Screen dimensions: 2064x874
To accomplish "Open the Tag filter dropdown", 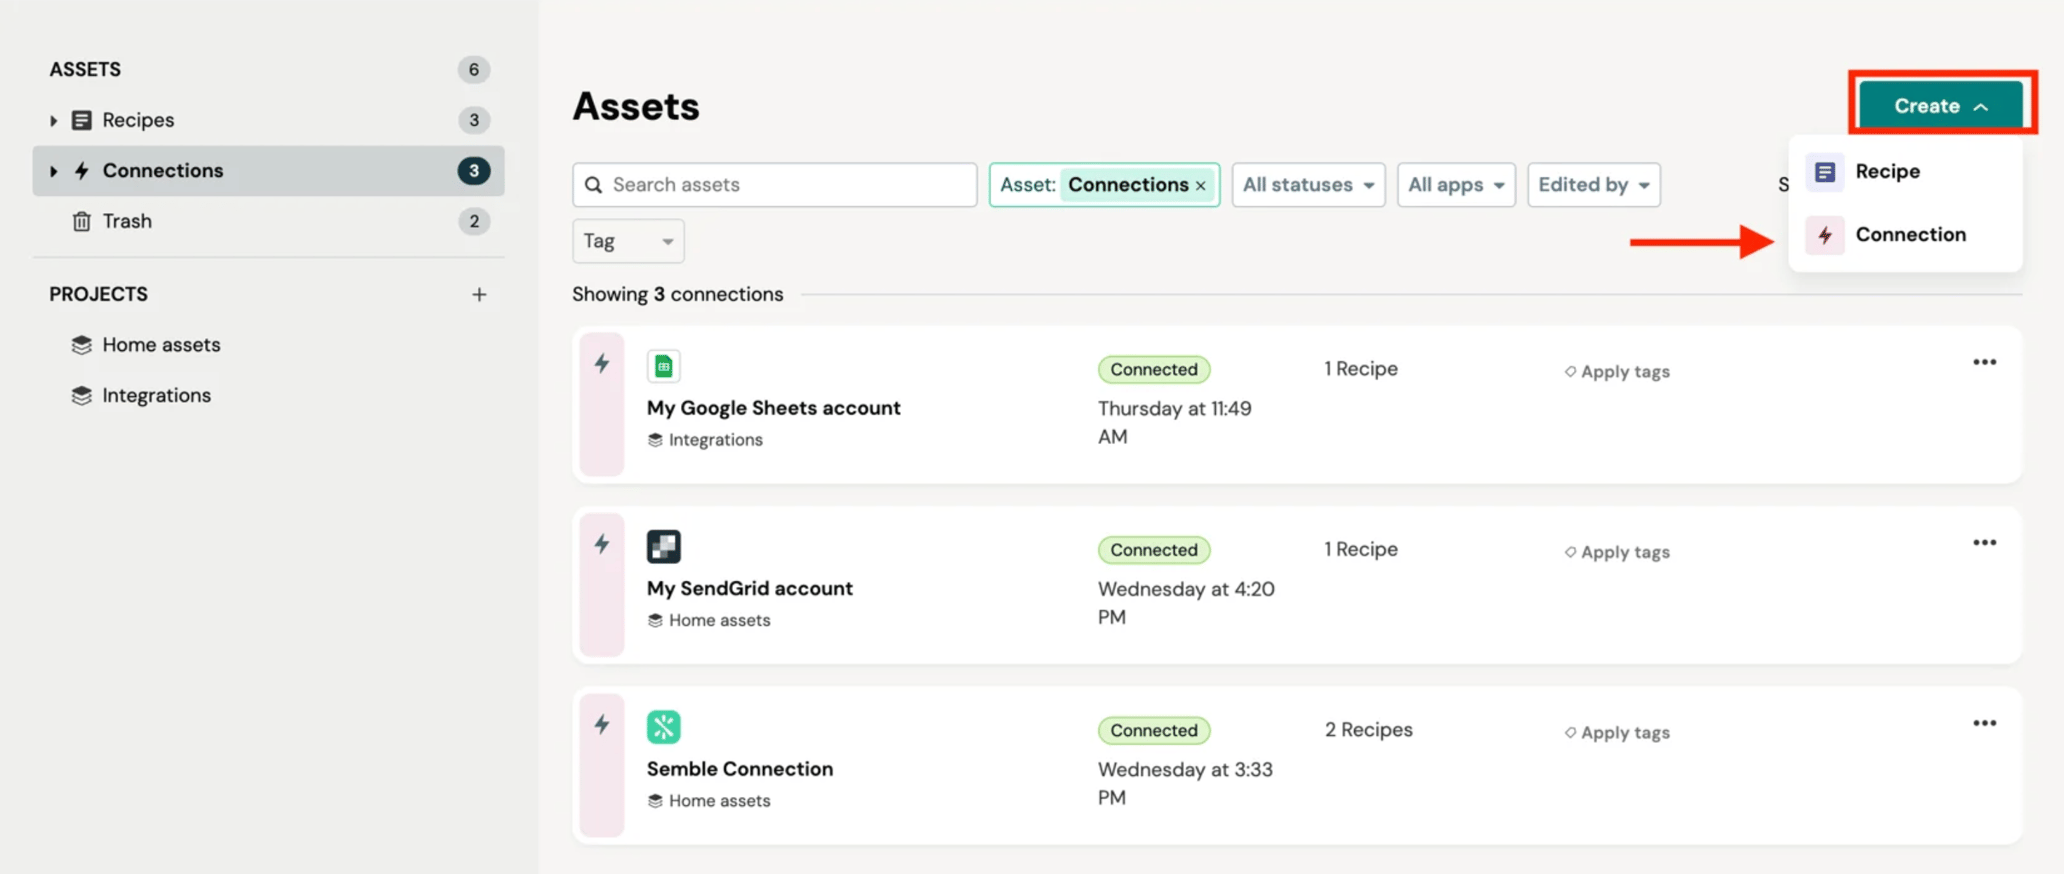I will click(x=628, y=241).
